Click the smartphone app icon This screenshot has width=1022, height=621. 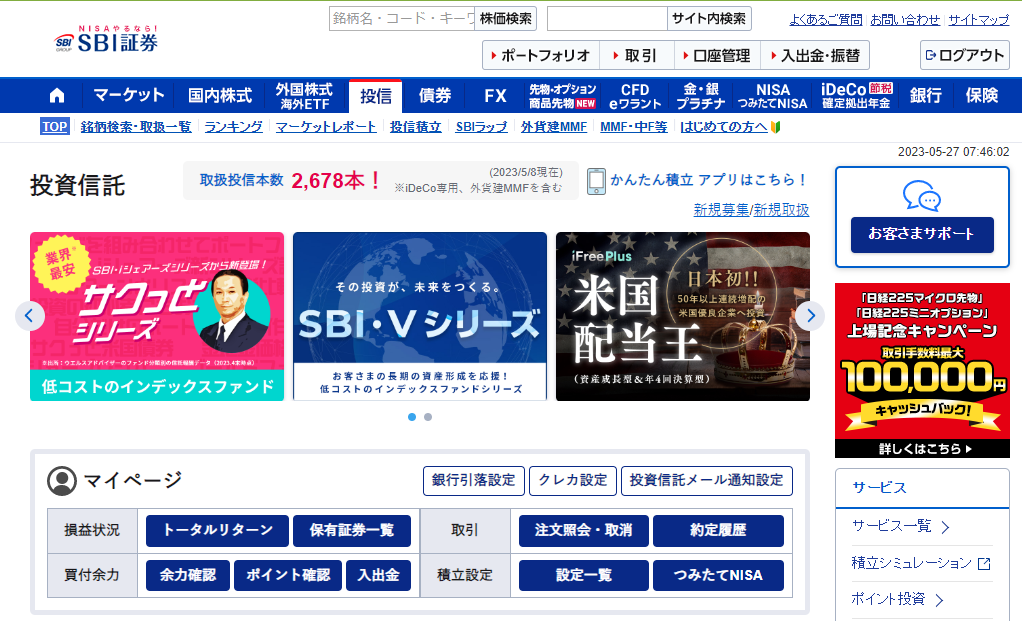[596, 181]
